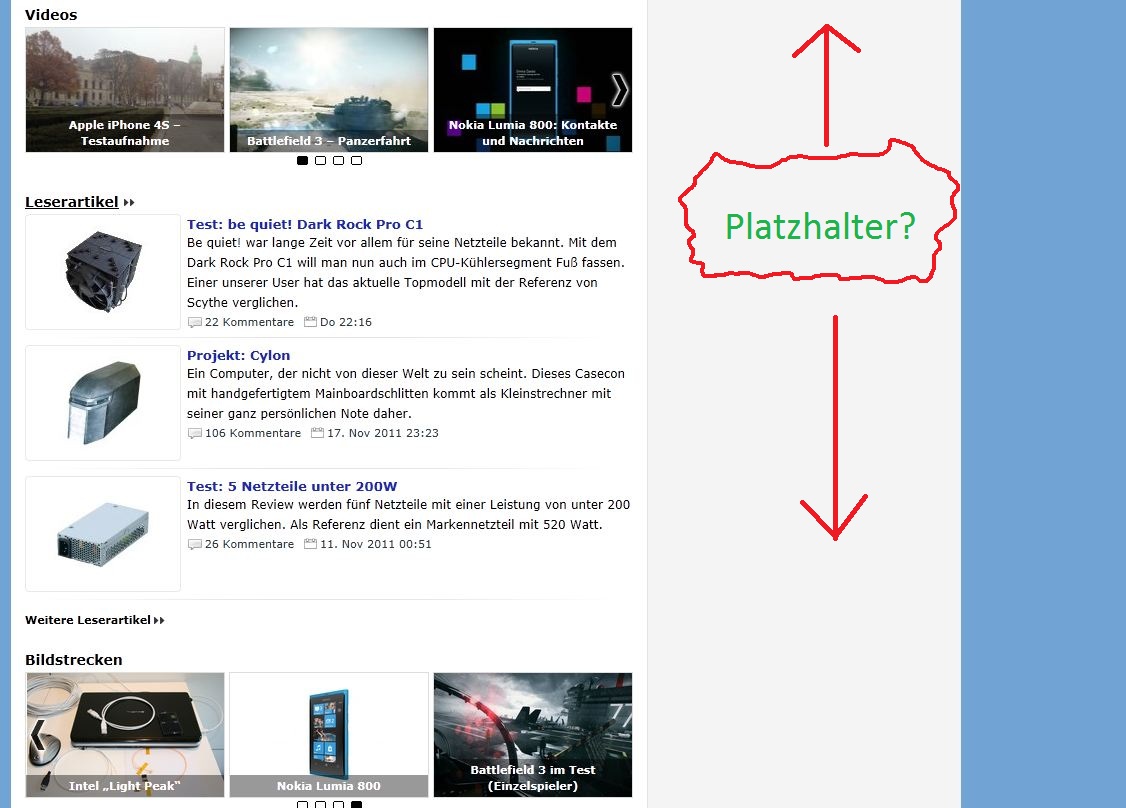Select fourth page dot of video carousel
Viewport: 1126px width, 808px height.
click(356, 160)
